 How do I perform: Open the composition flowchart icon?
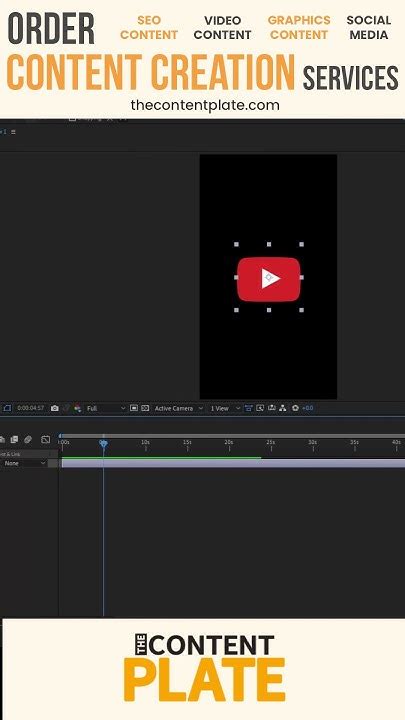(x=283, y=408)
